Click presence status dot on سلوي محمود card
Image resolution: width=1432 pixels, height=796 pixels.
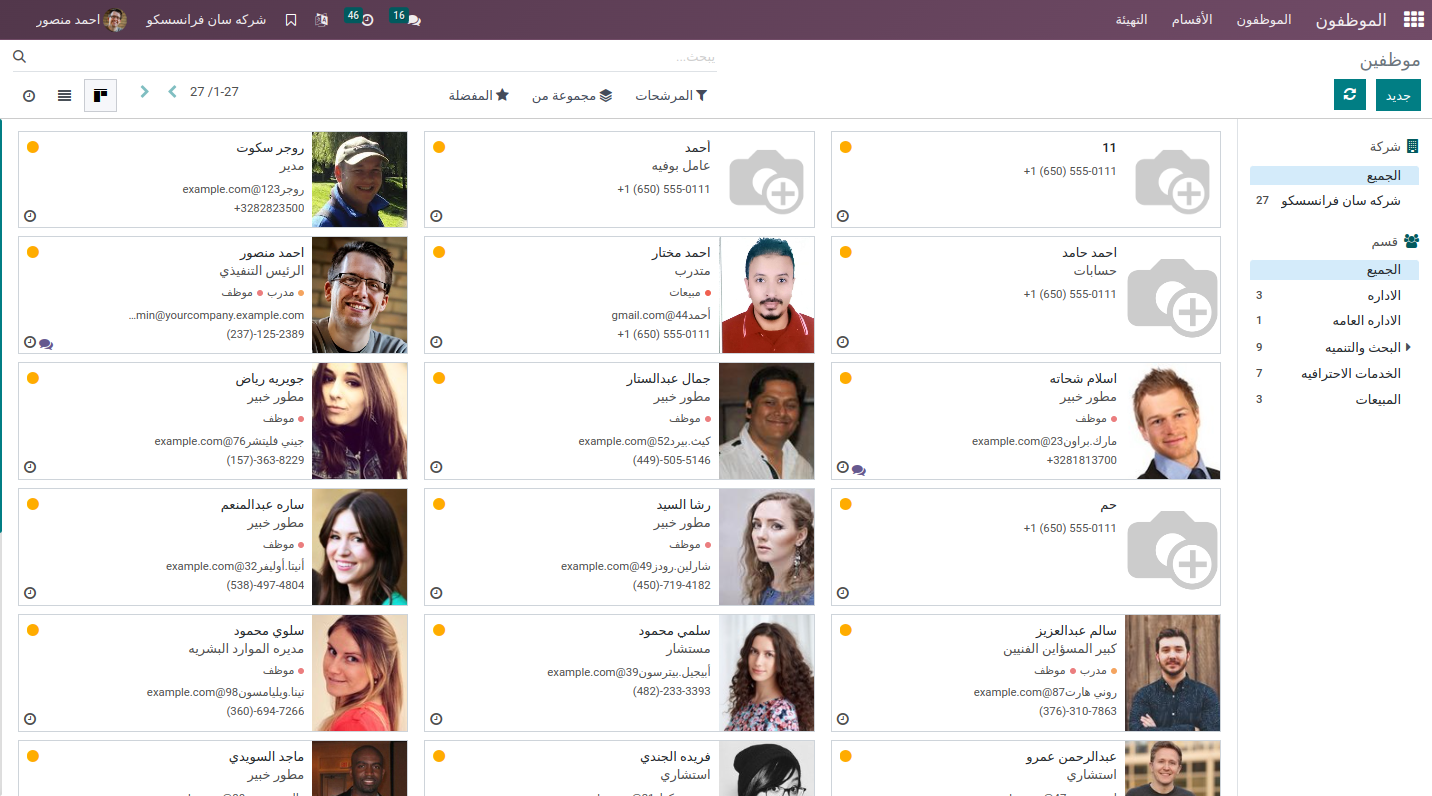[x=33, y=630]
